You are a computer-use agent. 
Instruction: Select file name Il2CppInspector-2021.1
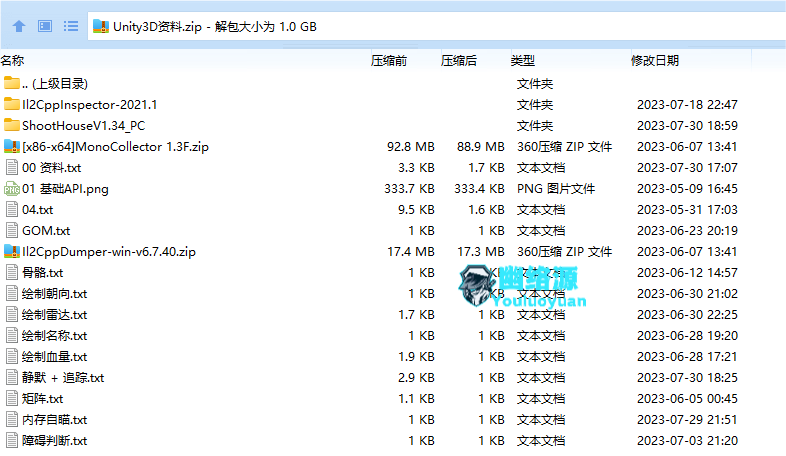[89, 105]
